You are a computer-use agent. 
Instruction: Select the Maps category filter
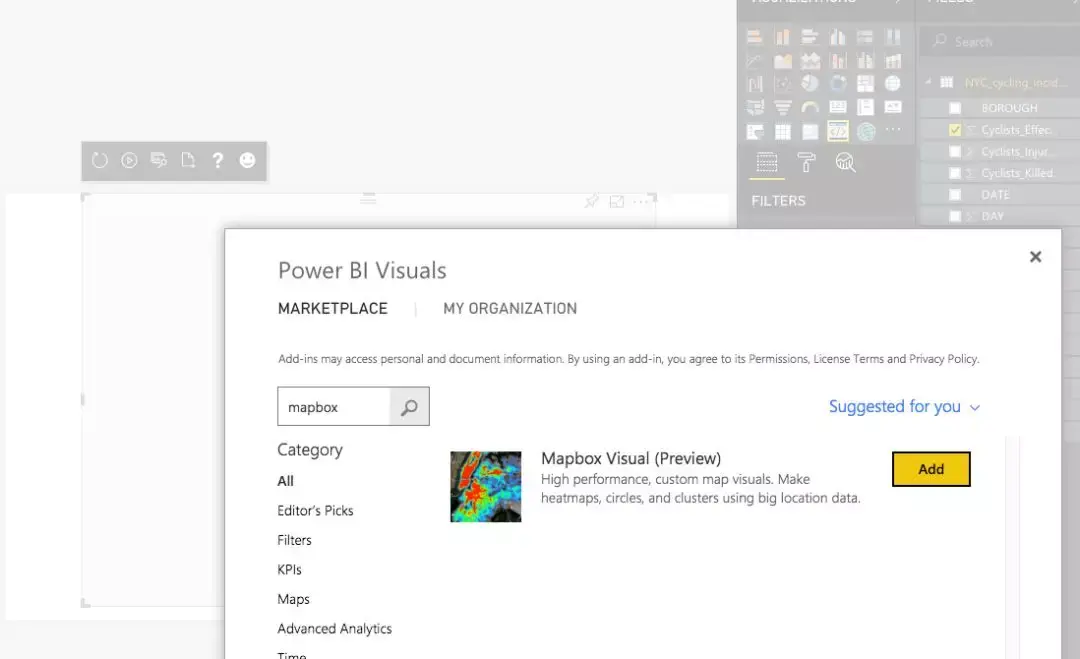pyautogui.click(x=293, y=599)
